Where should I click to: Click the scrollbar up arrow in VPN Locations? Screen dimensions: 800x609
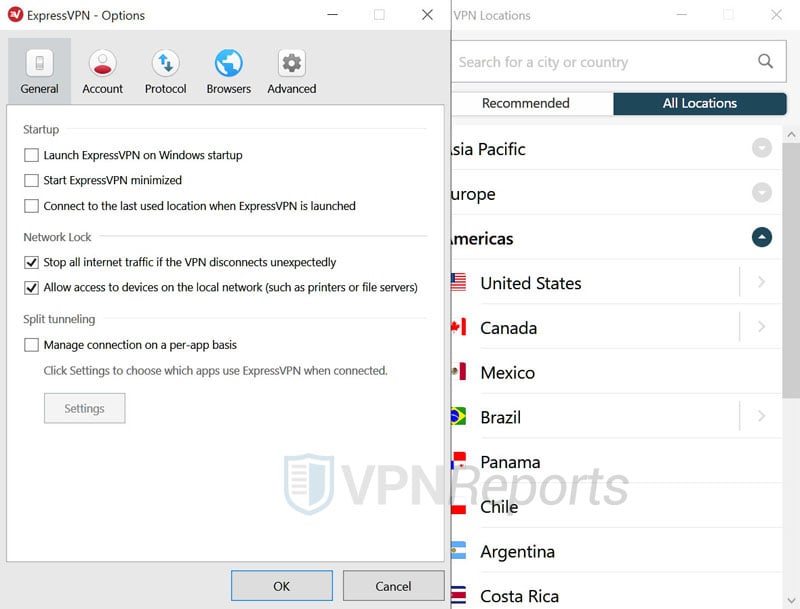pyautogui.click(x=791, y=135)
